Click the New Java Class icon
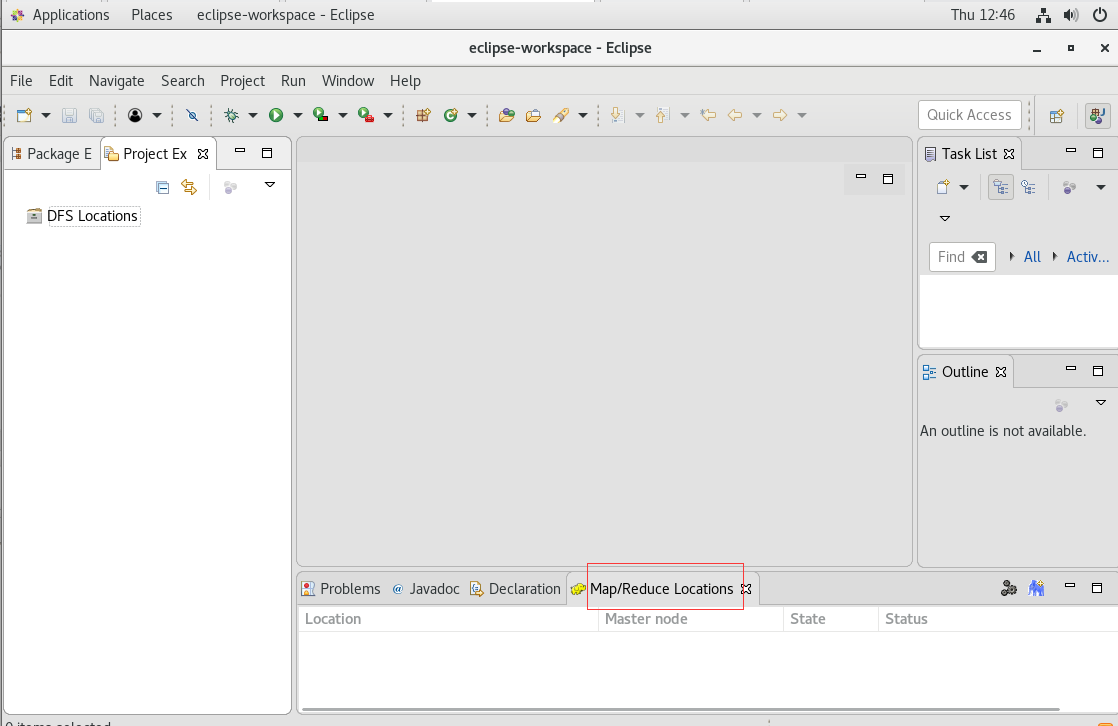This screenshot has width=1118, height=726. [451, 116]
